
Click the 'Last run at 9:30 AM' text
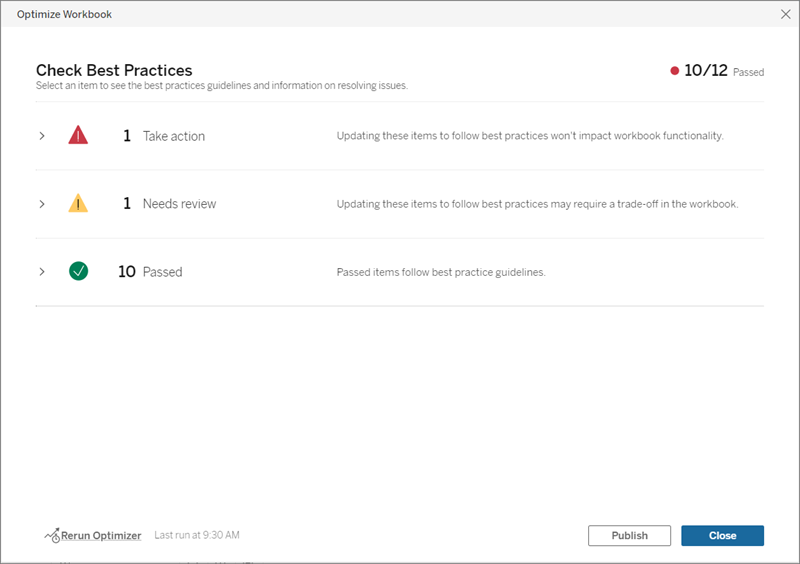[197, 536]
